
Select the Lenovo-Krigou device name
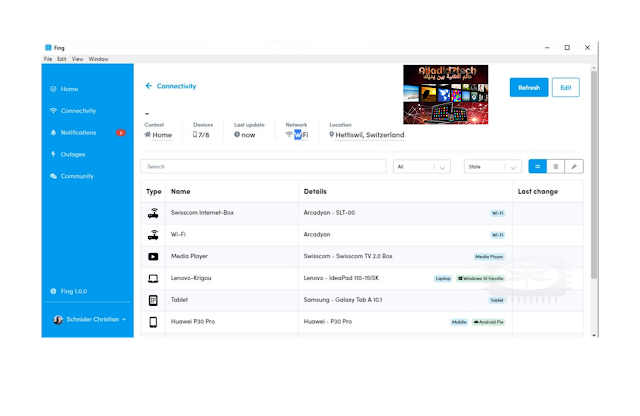point(191,278)
